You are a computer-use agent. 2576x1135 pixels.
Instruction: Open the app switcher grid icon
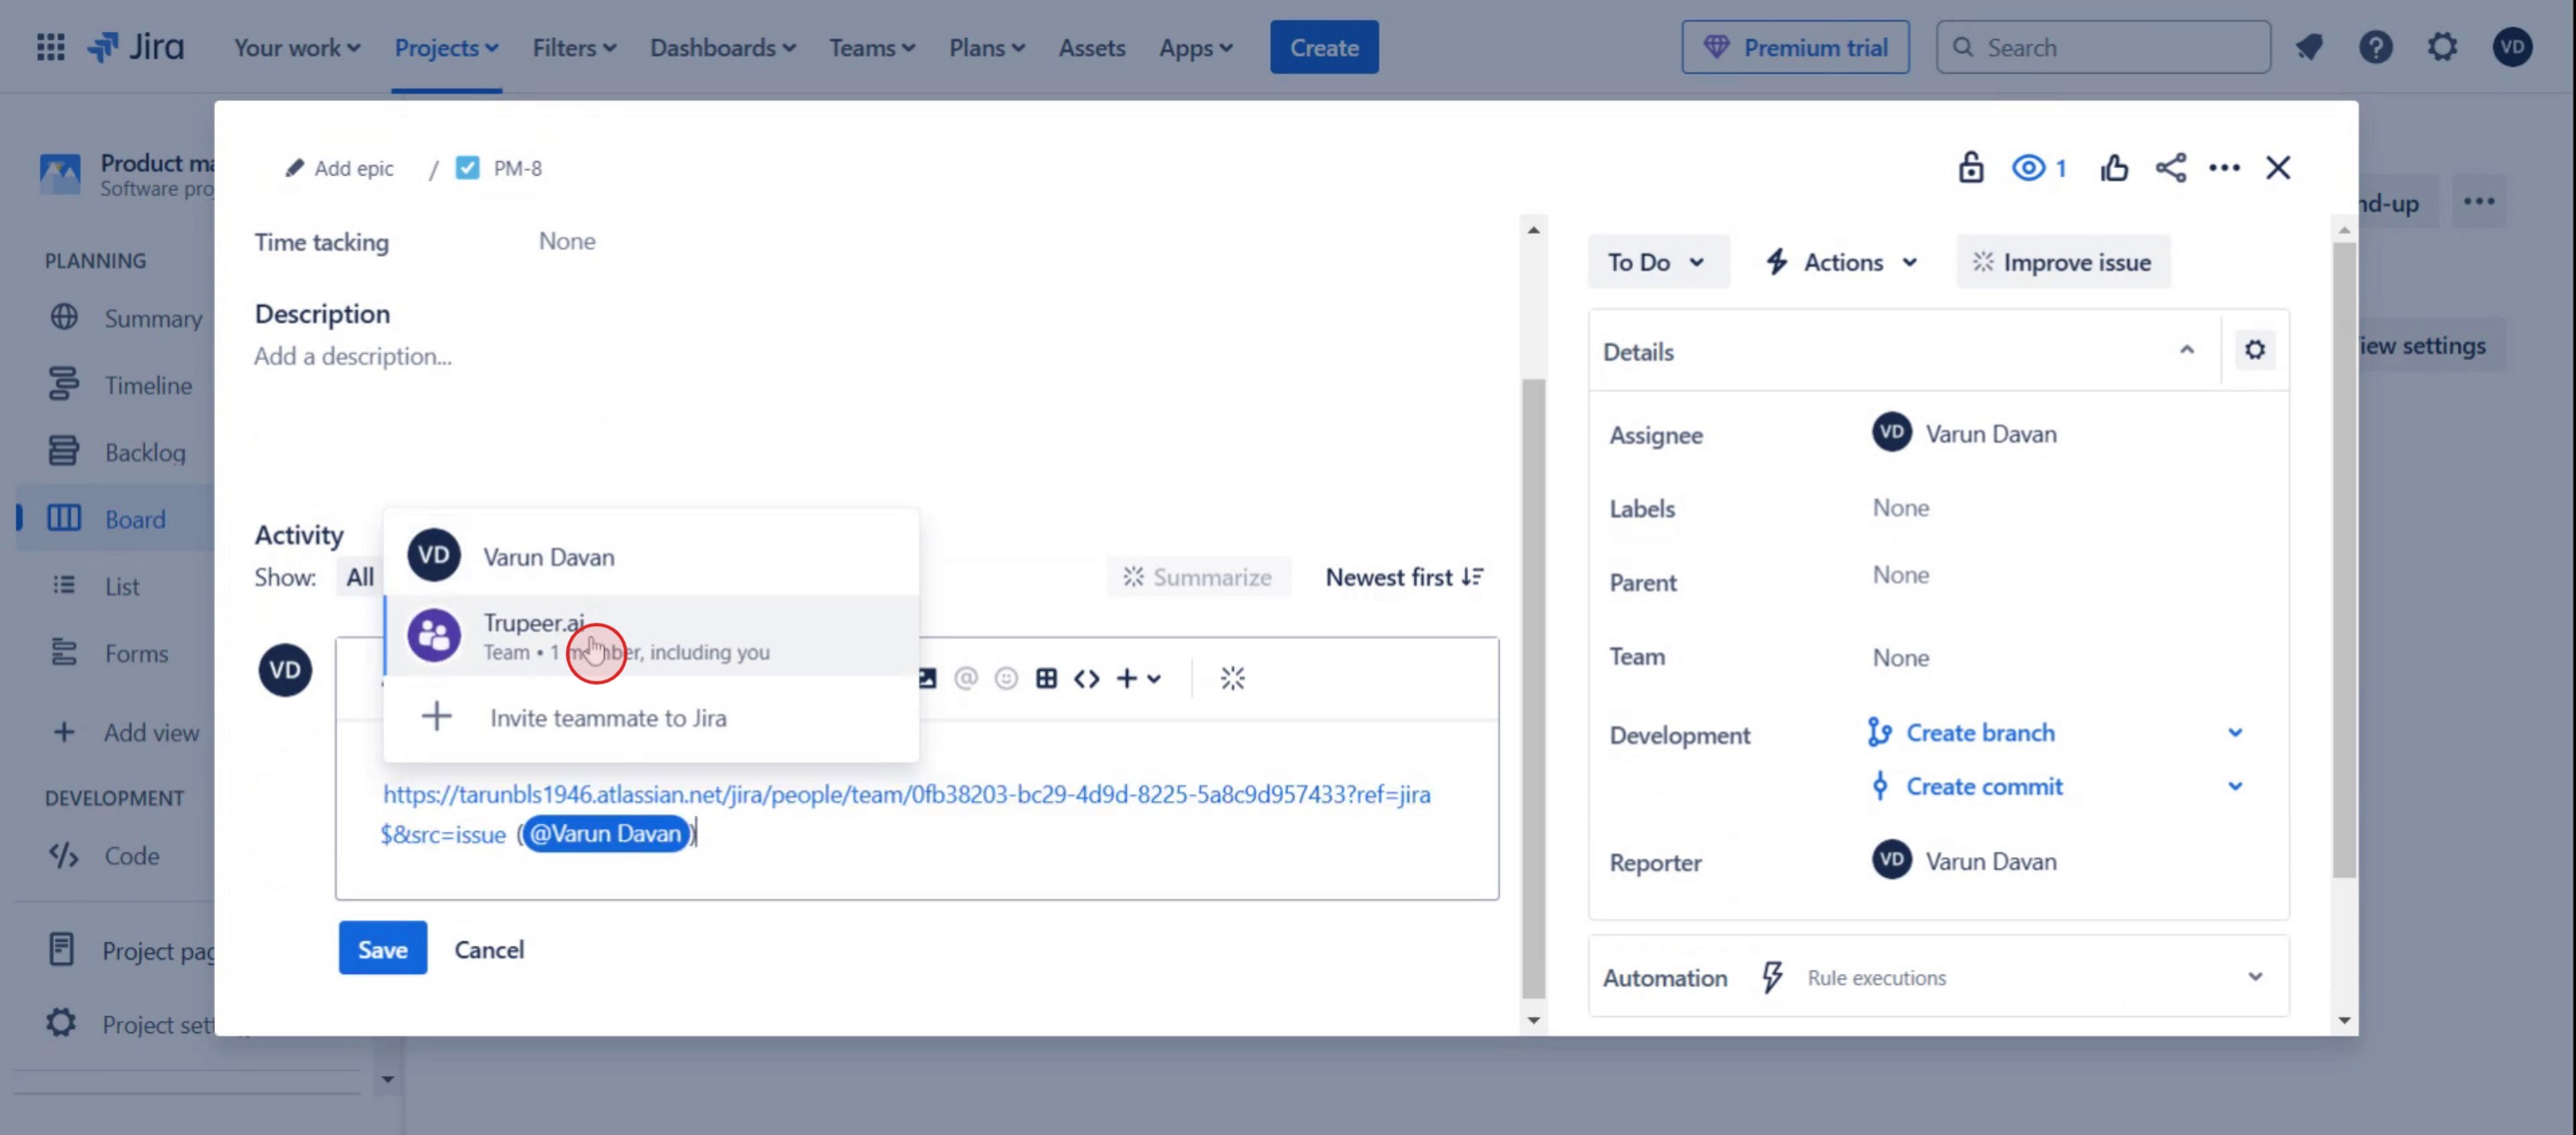(x=50, y=47)
